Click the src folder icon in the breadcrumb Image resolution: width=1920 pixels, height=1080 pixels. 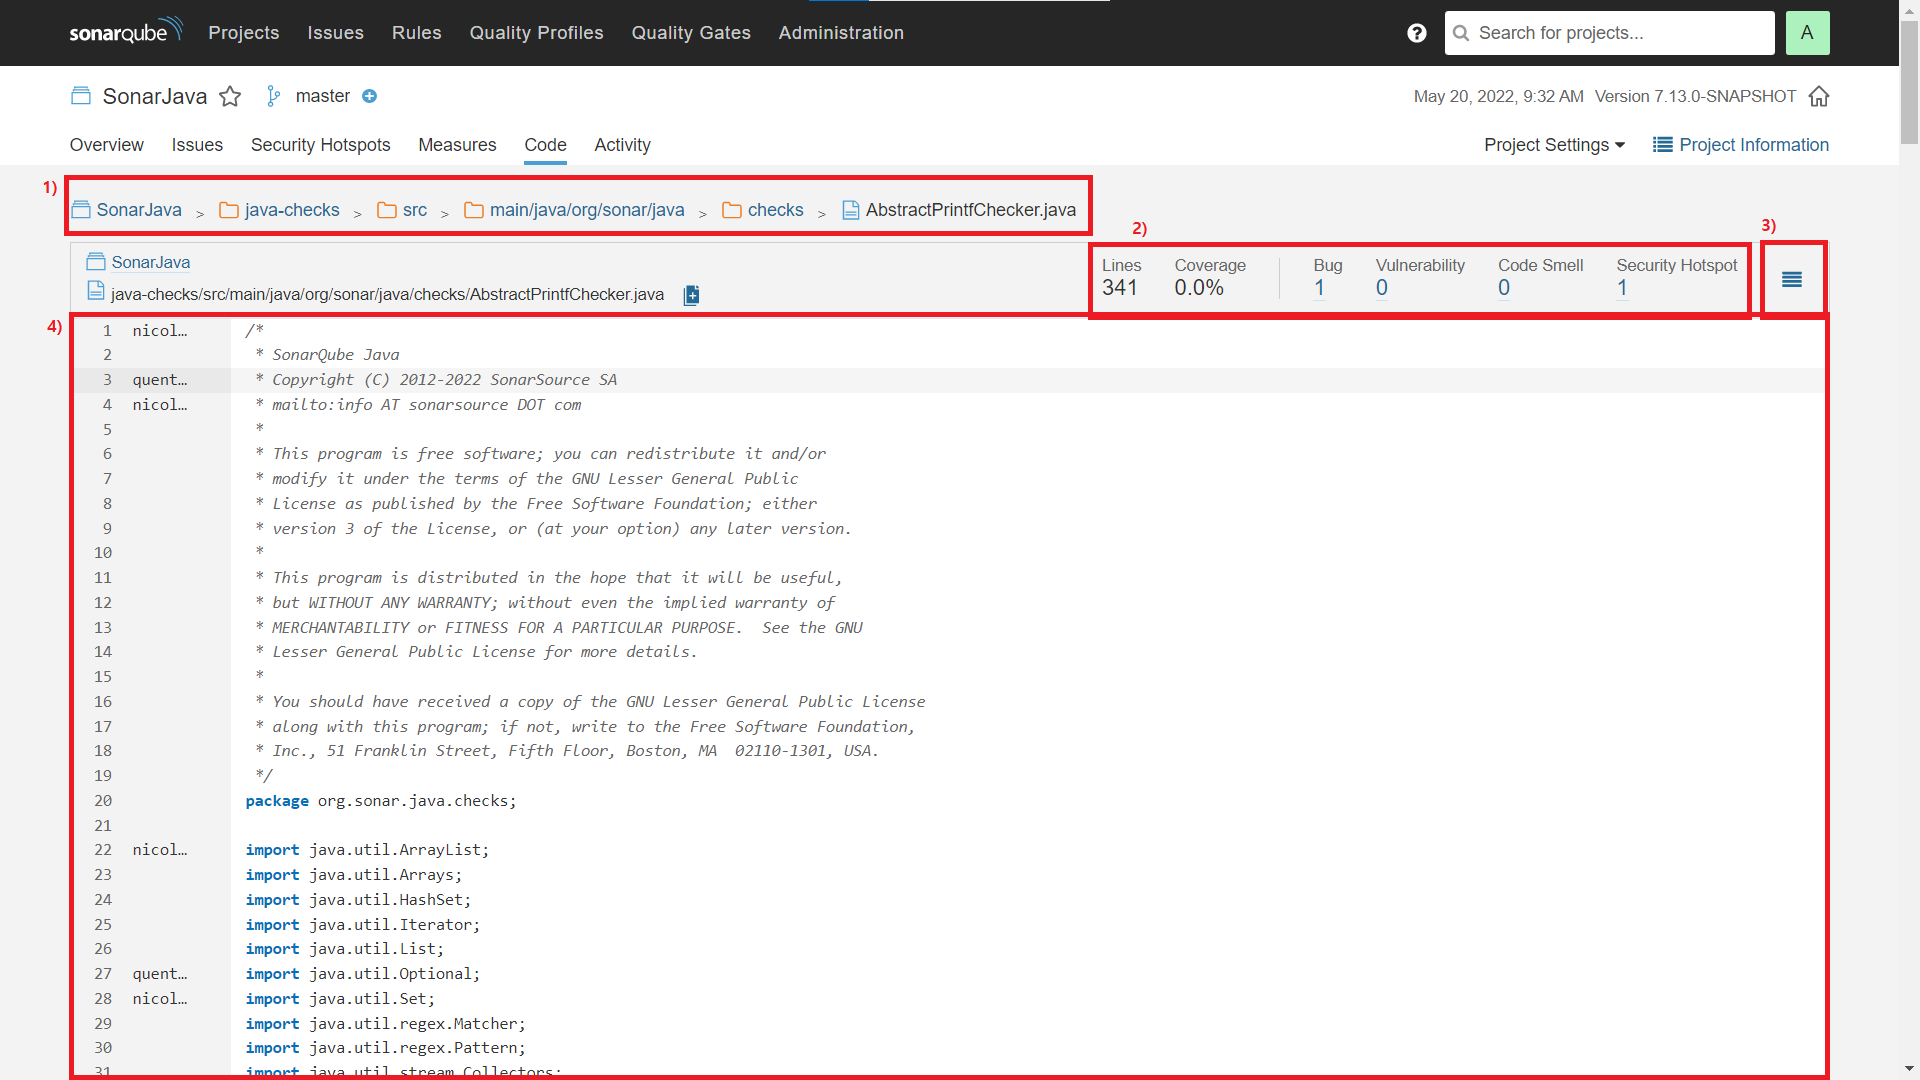pos(387,210)
